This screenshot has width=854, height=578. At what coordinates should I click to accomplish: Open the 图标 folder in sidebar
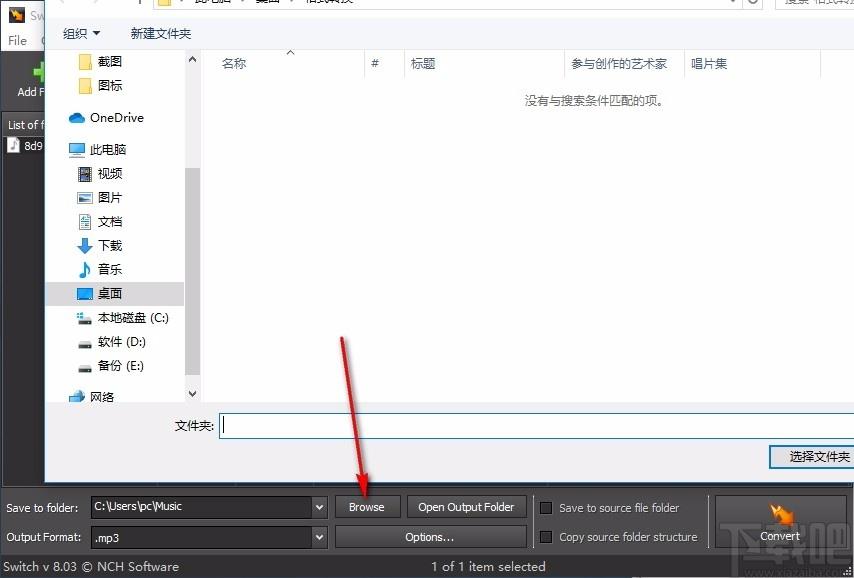[x=109, y=86]
